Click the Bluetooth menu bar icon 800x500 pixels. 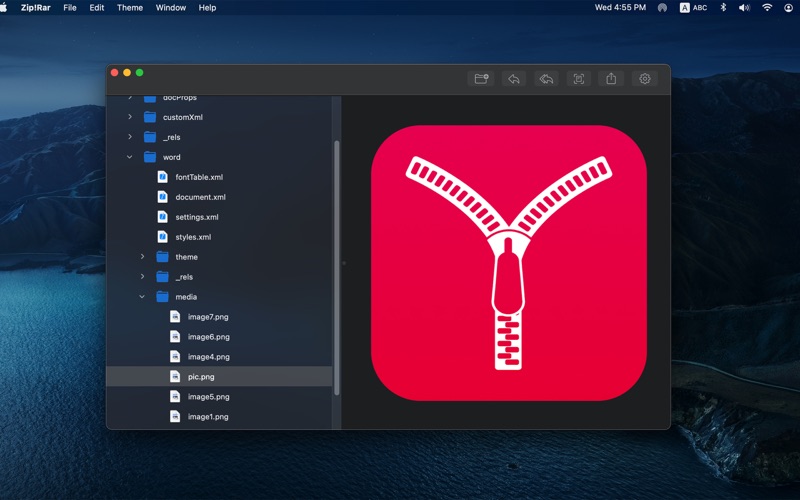pos(723,7)
